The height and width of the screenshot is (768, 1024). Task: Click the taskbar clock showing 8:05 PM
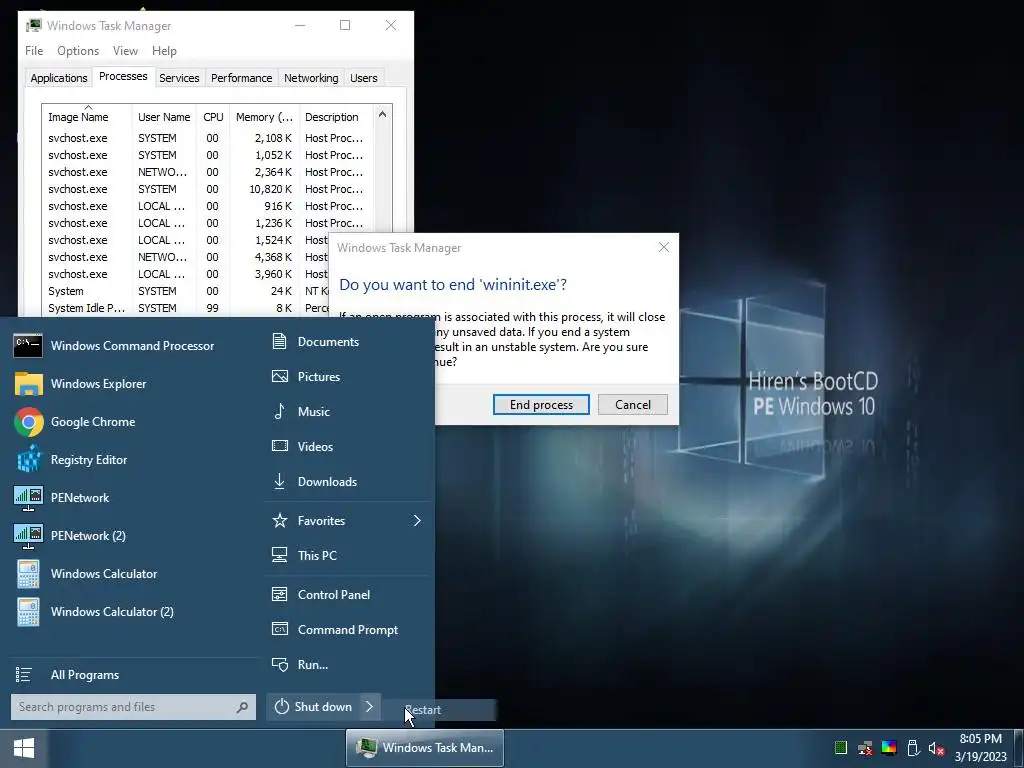[980, 748]
